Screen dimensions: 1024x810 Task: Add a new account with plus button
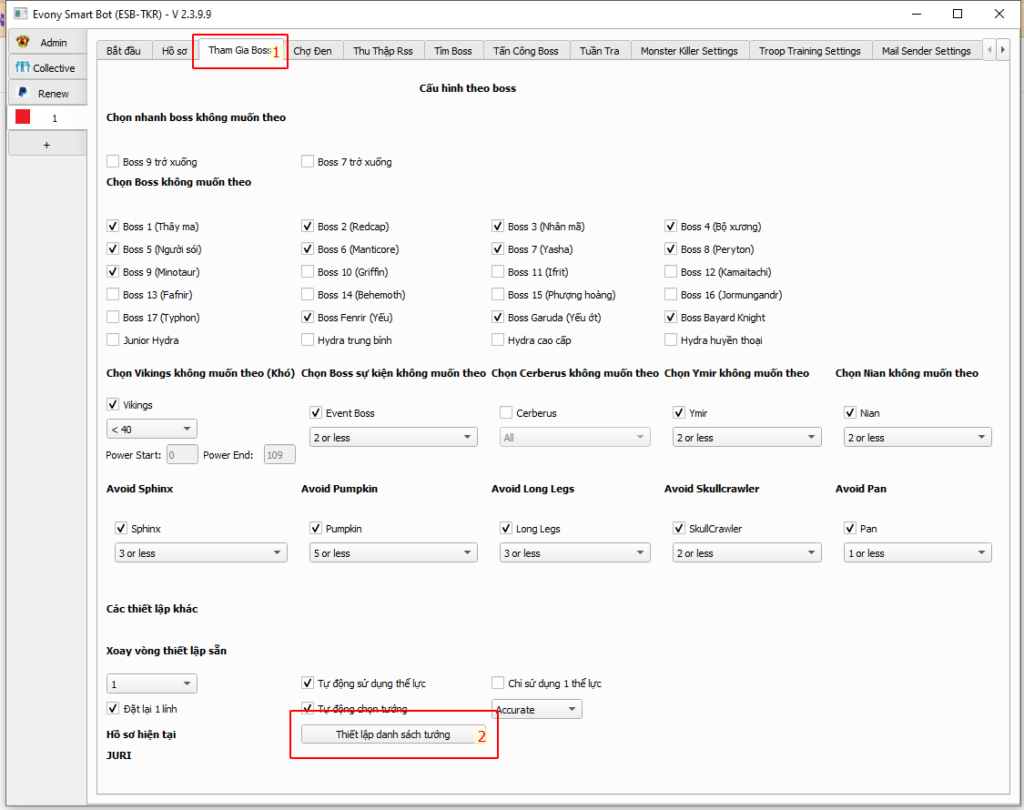point(46,145)
